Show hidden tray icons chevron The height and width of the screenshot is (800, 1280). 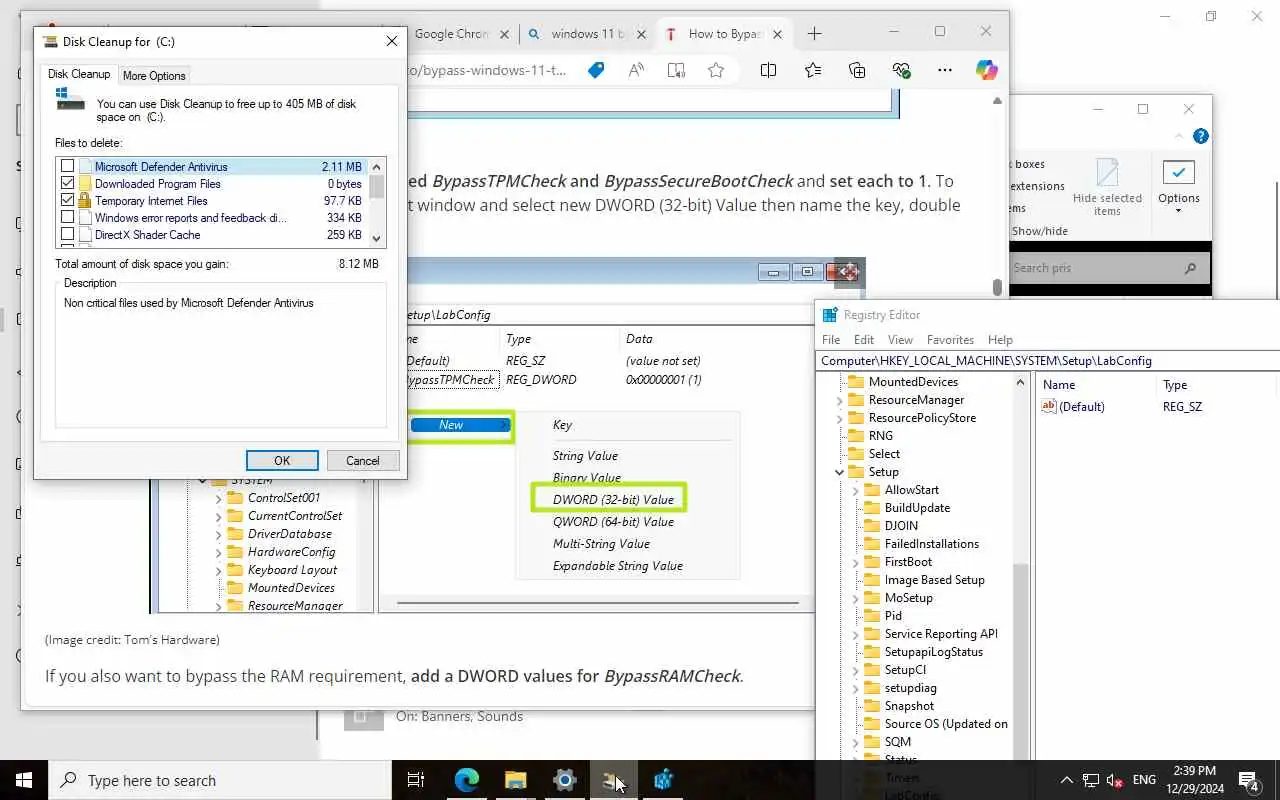coord(1066,780)
